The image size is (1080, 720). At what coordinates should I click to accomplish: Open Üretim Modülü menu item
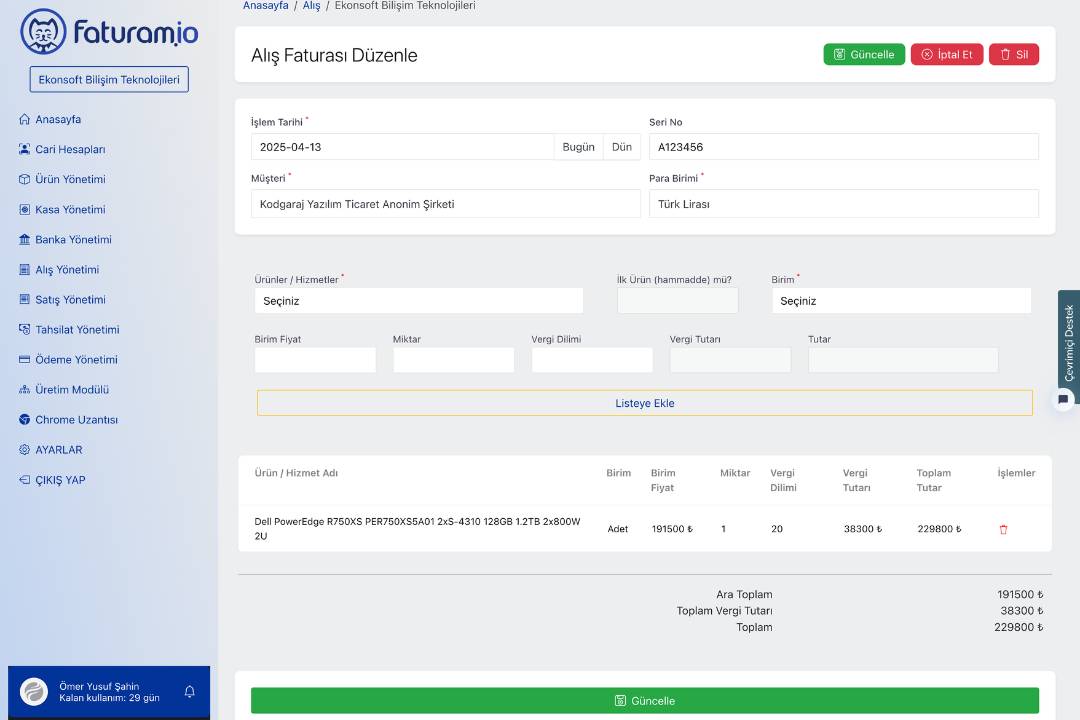(x=72, y=389)
